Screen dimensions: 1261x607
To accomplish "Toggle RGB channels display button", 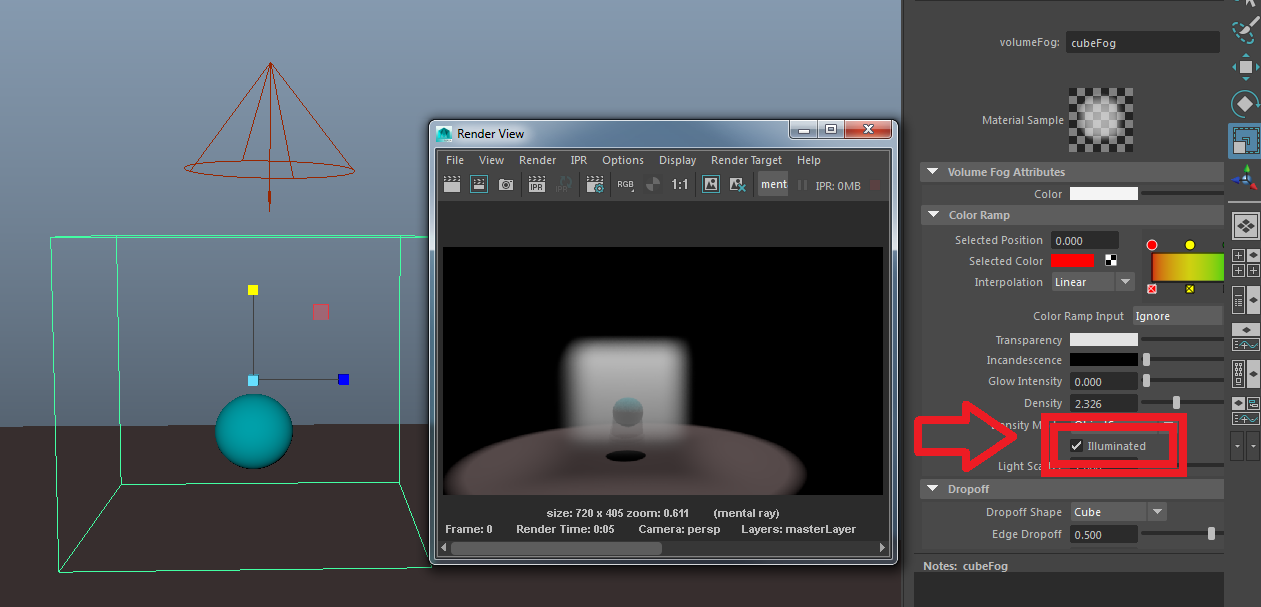I will coord(625,184).
